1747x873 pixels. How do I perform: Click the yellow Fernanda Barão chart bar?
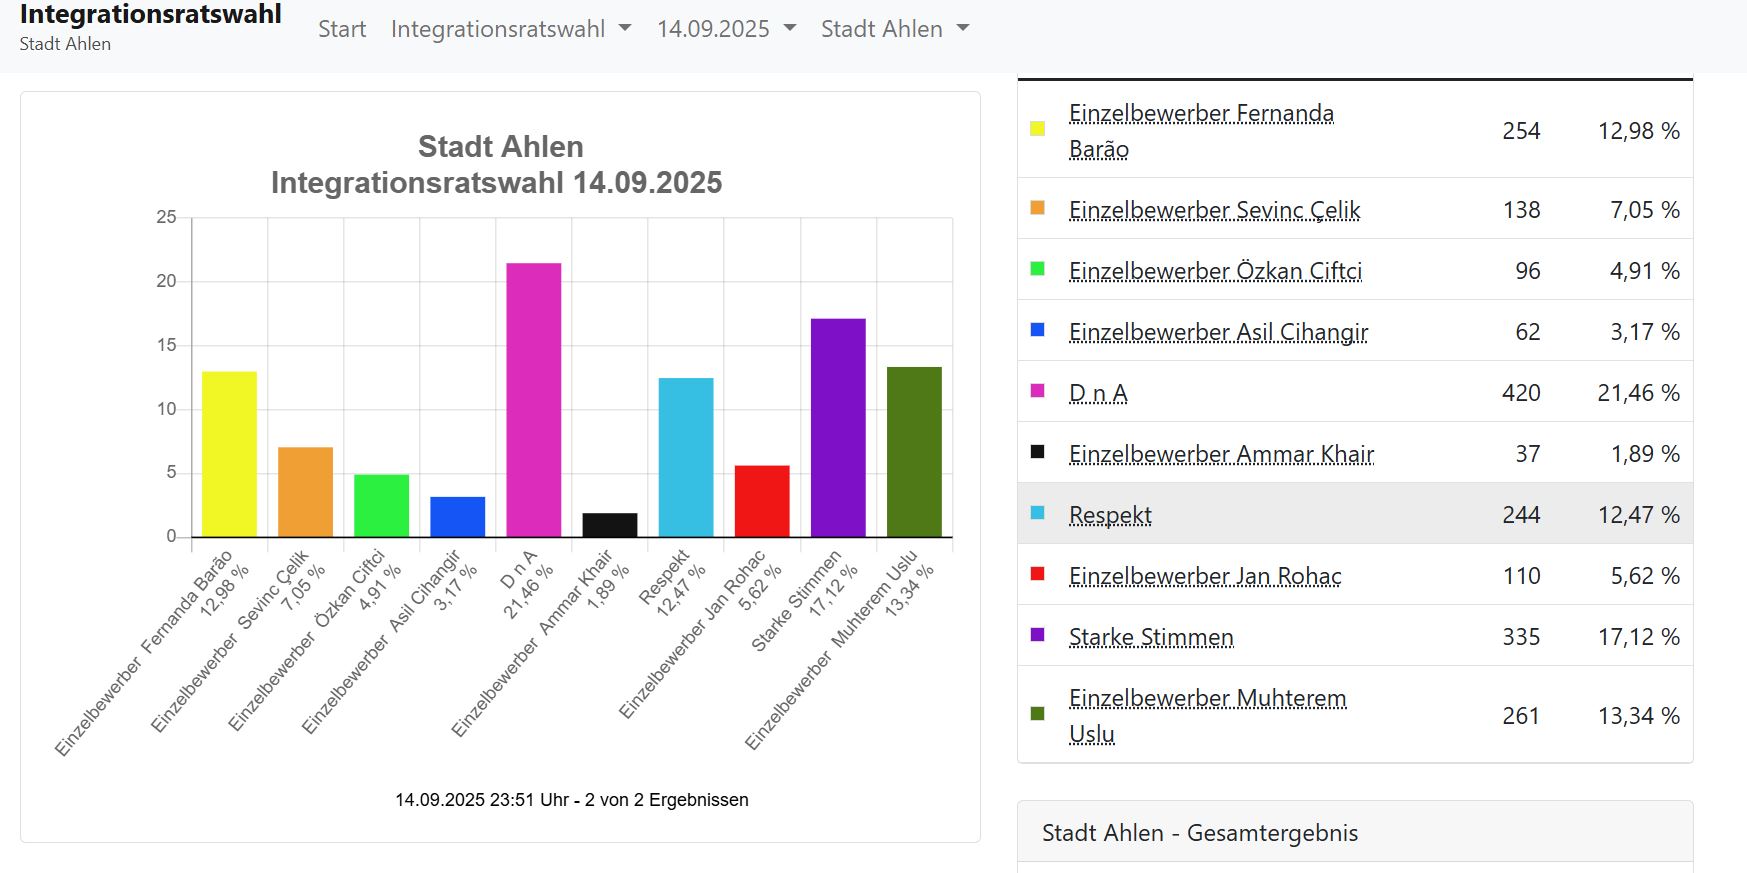pyautogui.click(x=229, y=454)
